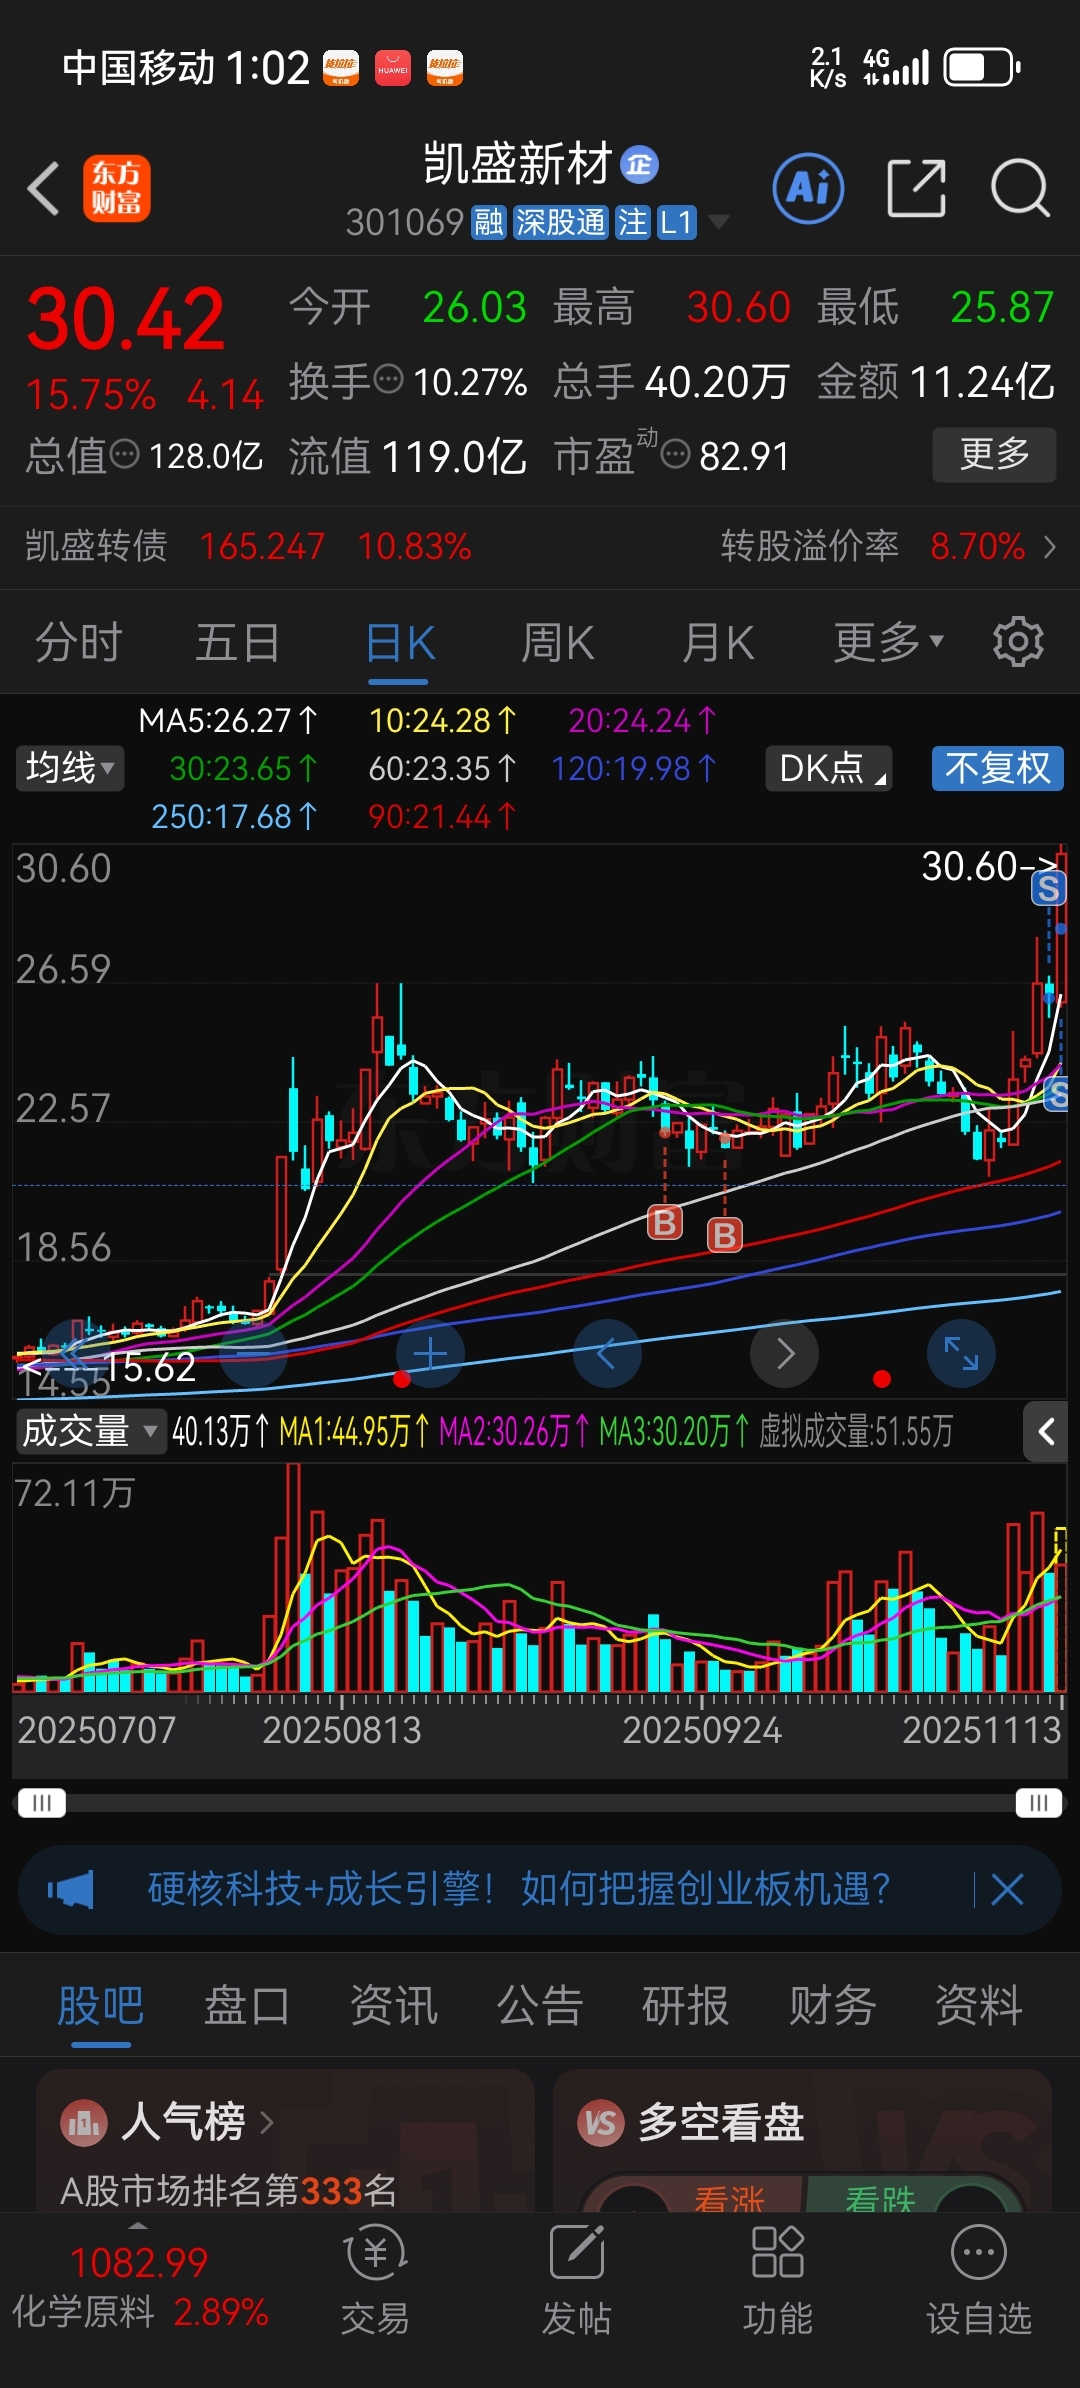Open the 股吧 tab
This screenshot has height=2388, width=1080.
pyautogui.click(x=101, y=2006)
